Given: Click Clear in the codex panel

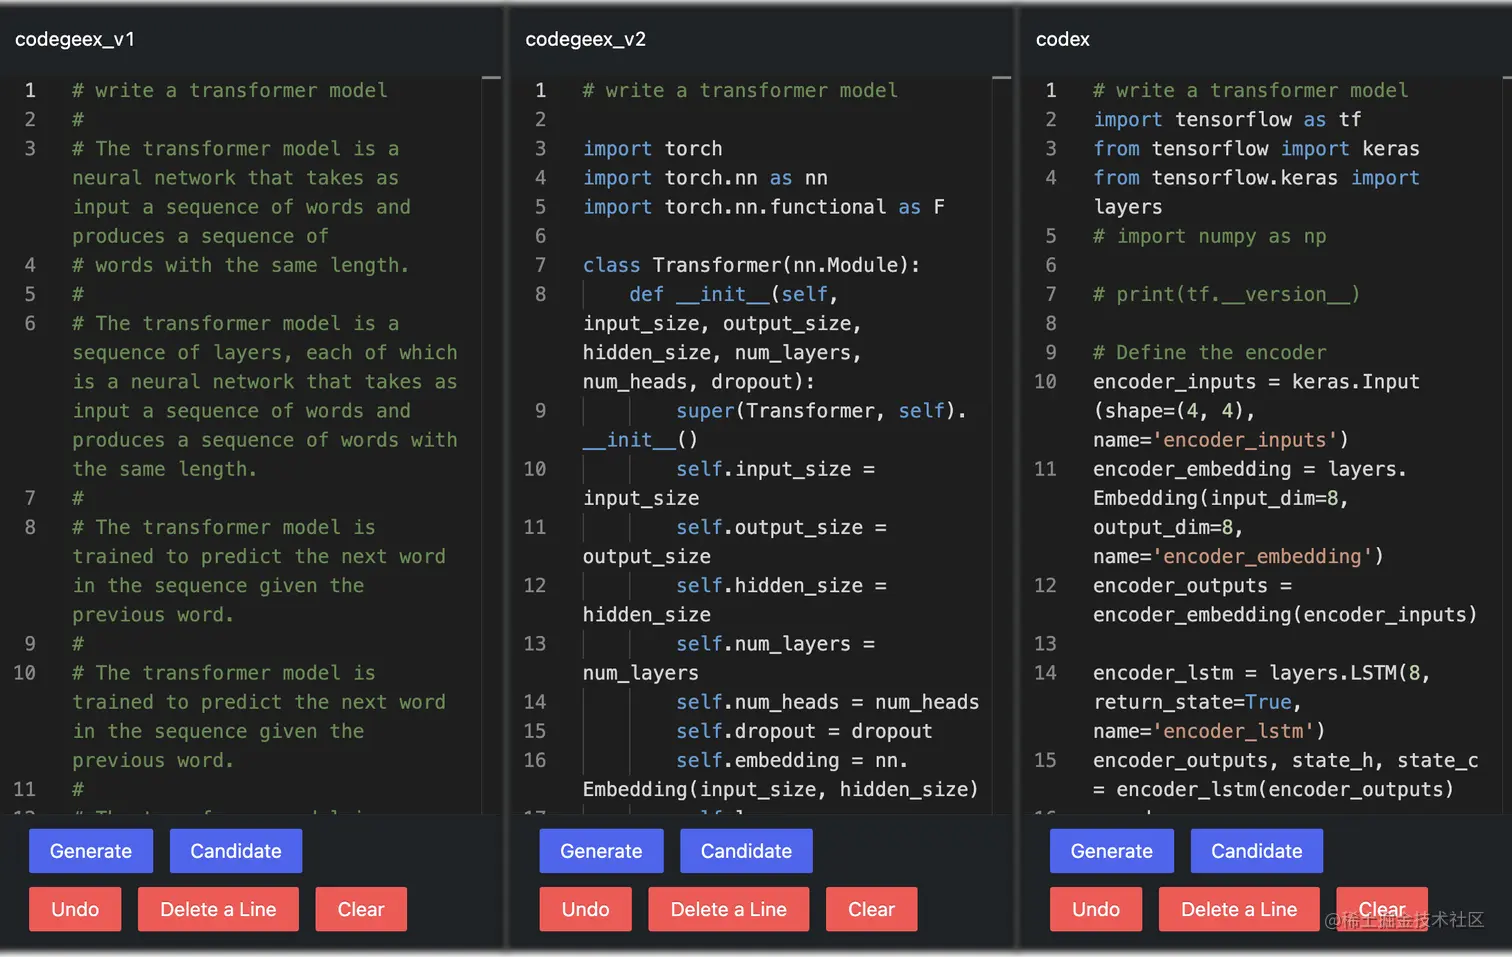Looking at the screenshot, I should [x=1382, y=909].
